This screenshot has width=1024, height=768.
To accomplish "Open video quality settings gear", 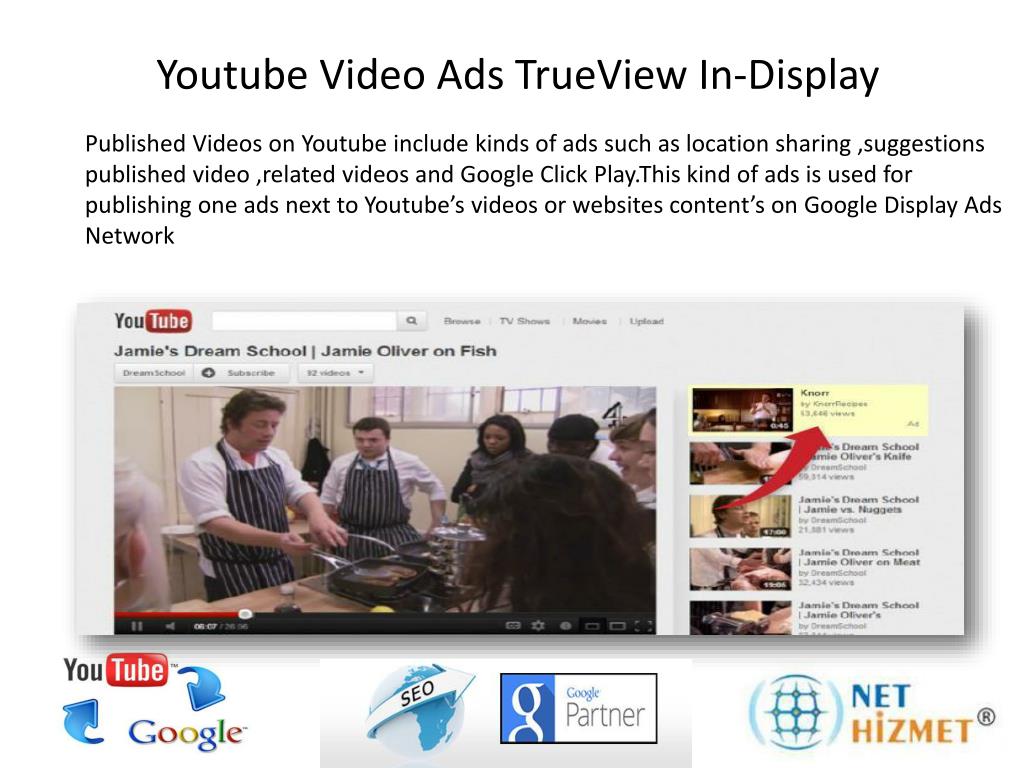I will coord(538,626).
